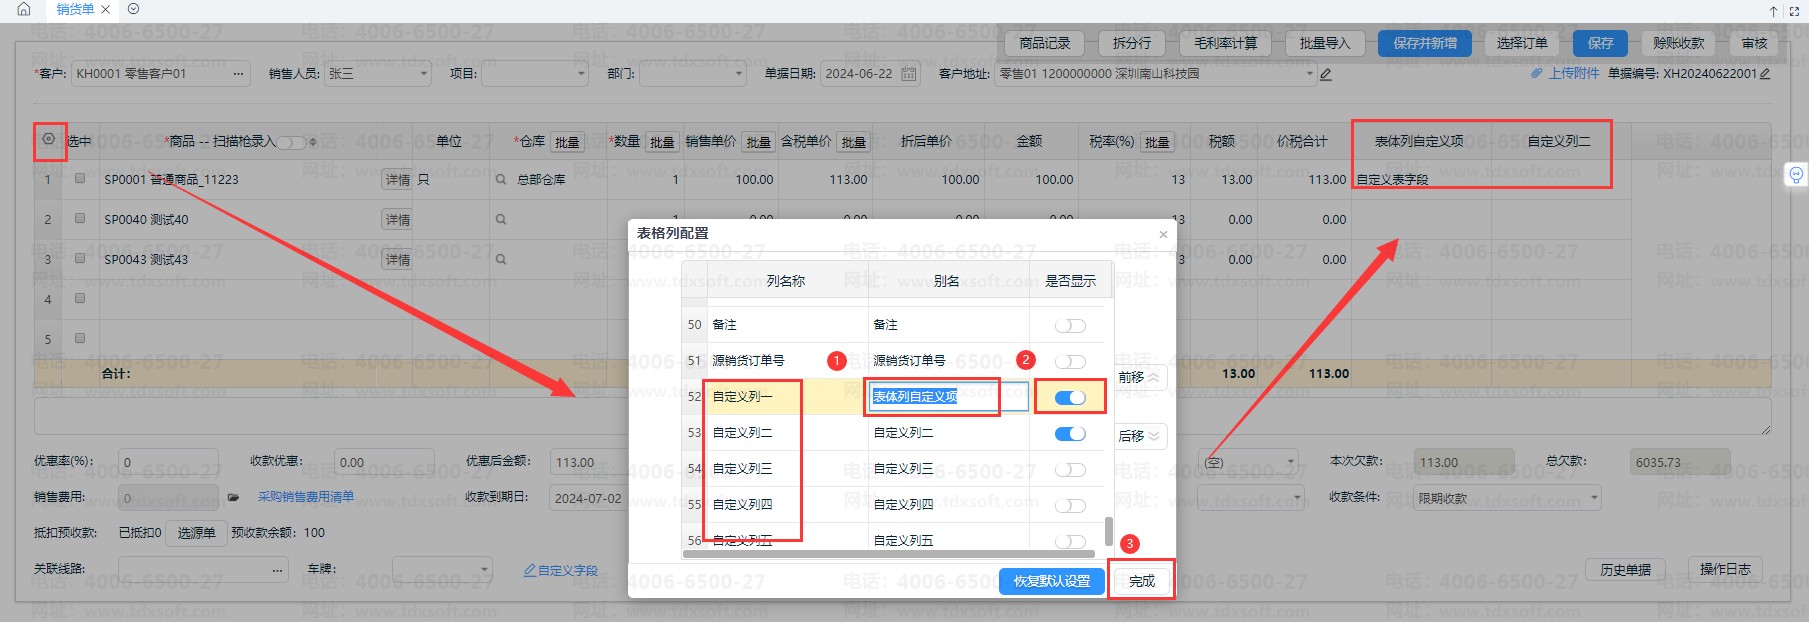This screenshot has height=622, width=1809.
Task: Enable display toggle for 备注 column
Action: [x=1069, y=326]
